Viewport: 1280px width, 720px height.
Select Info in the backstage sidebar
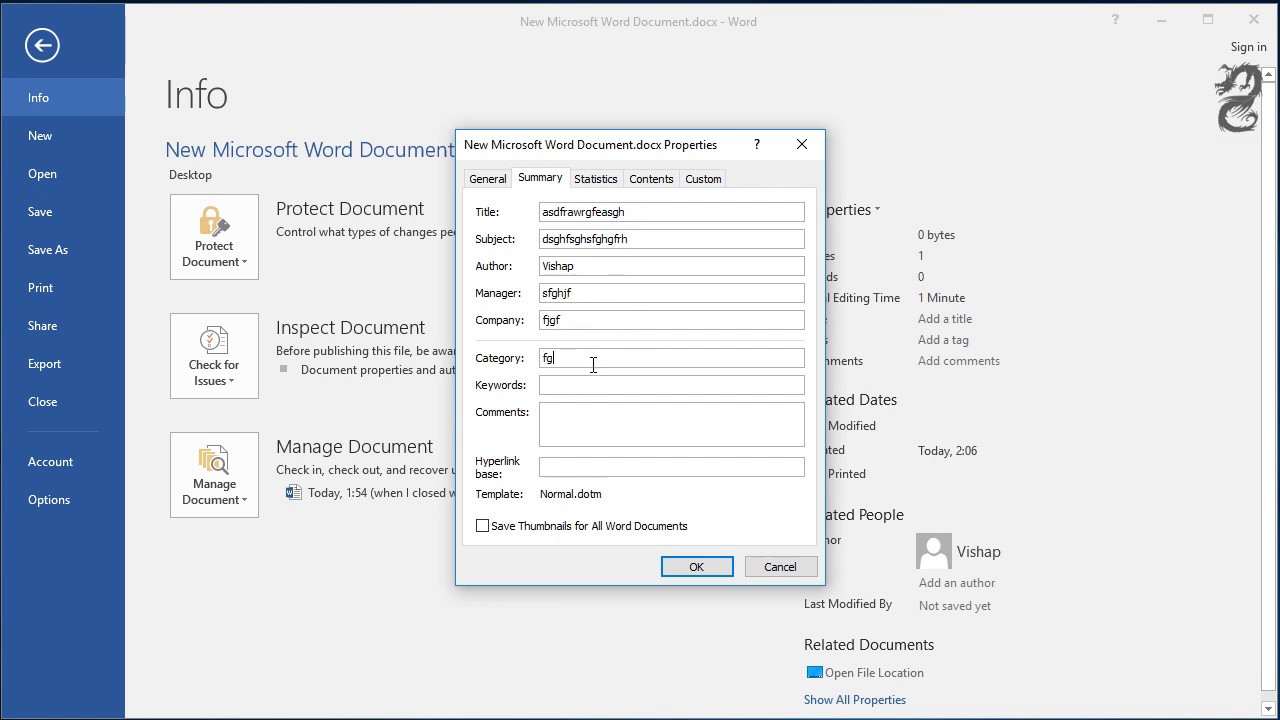click(63, 98)
